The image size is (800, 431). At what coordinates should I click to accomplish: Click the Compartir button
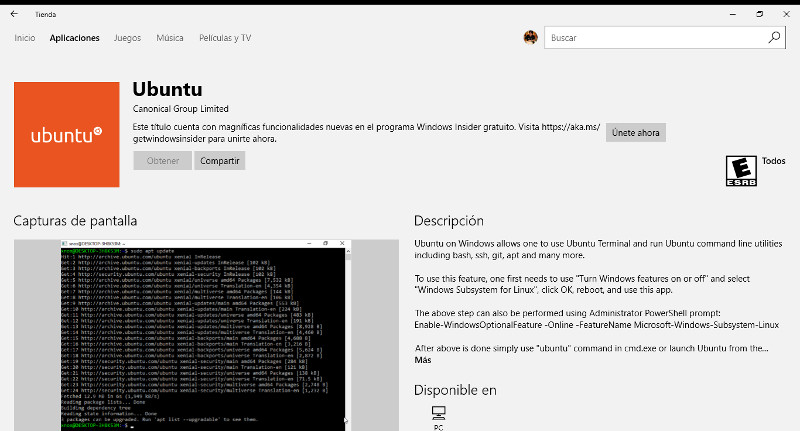[220, 160]
